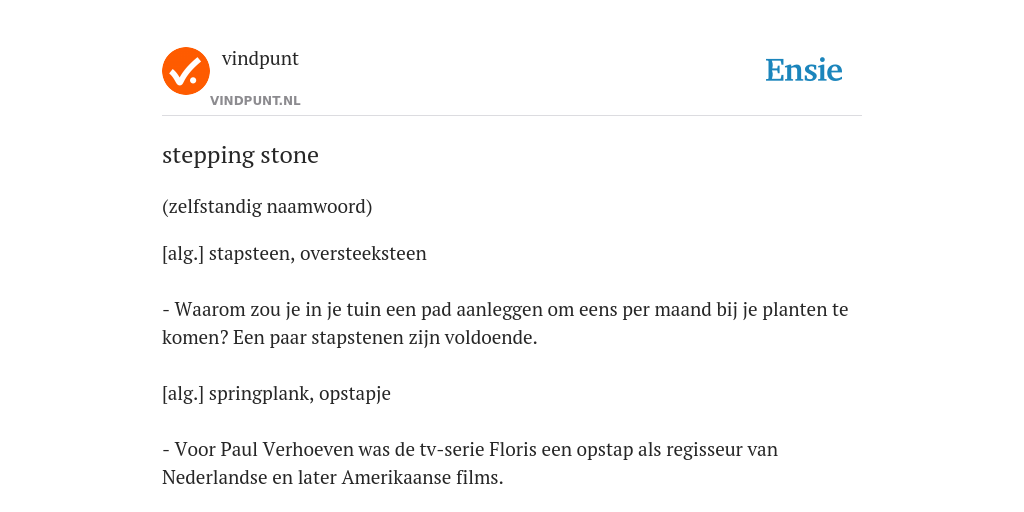Click the first '[alg.]' tag
Image resolution: width=1024 pixels, height=512 pixels.
click(x=183, y=253)
